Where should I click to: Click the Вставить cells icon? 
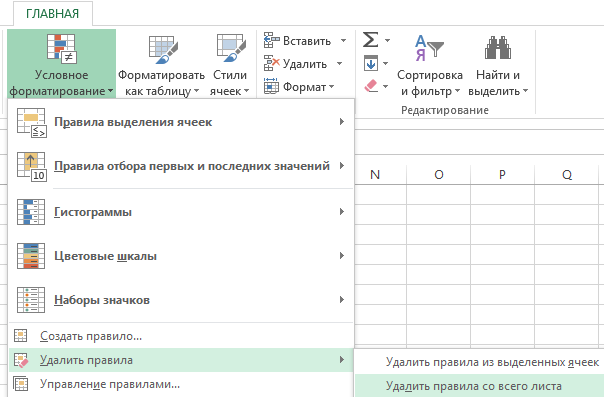click(x=272, y=40)
